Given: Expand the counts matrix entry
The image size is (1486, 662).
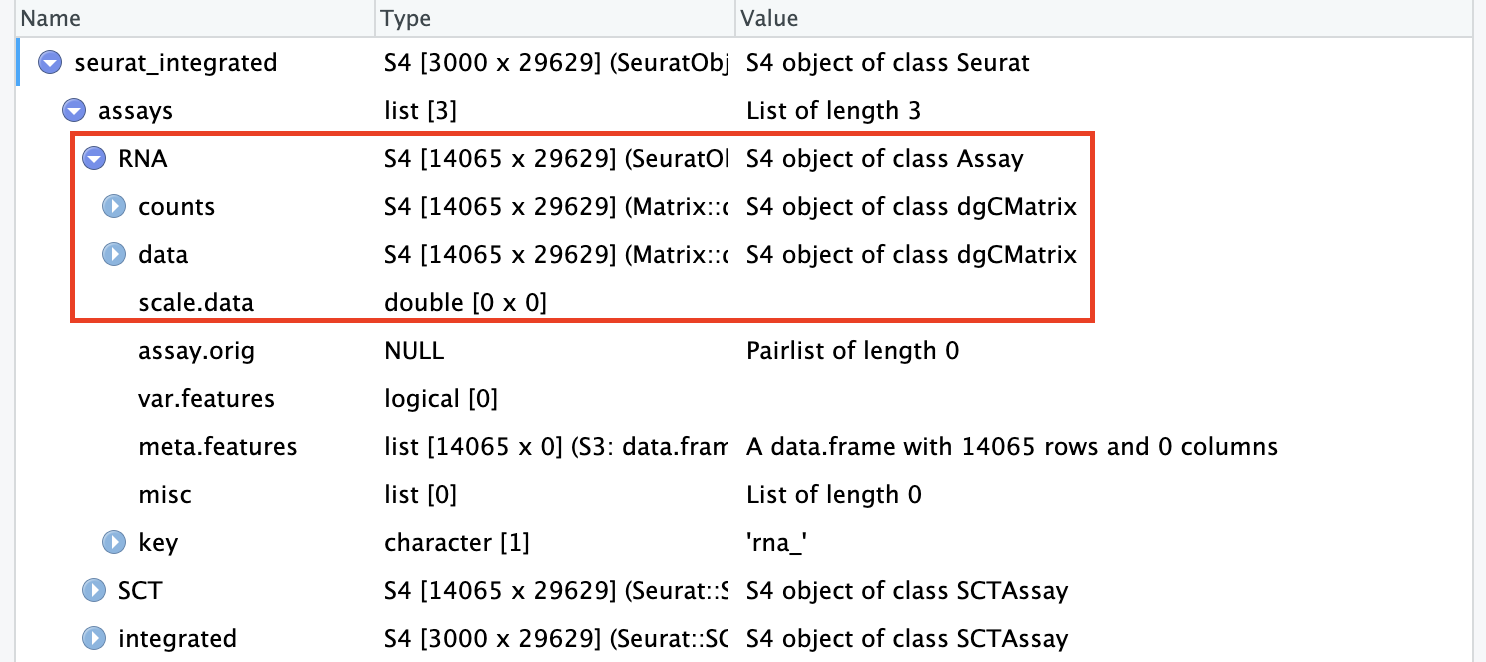Looking at the screenshot, I should [114, 207].
